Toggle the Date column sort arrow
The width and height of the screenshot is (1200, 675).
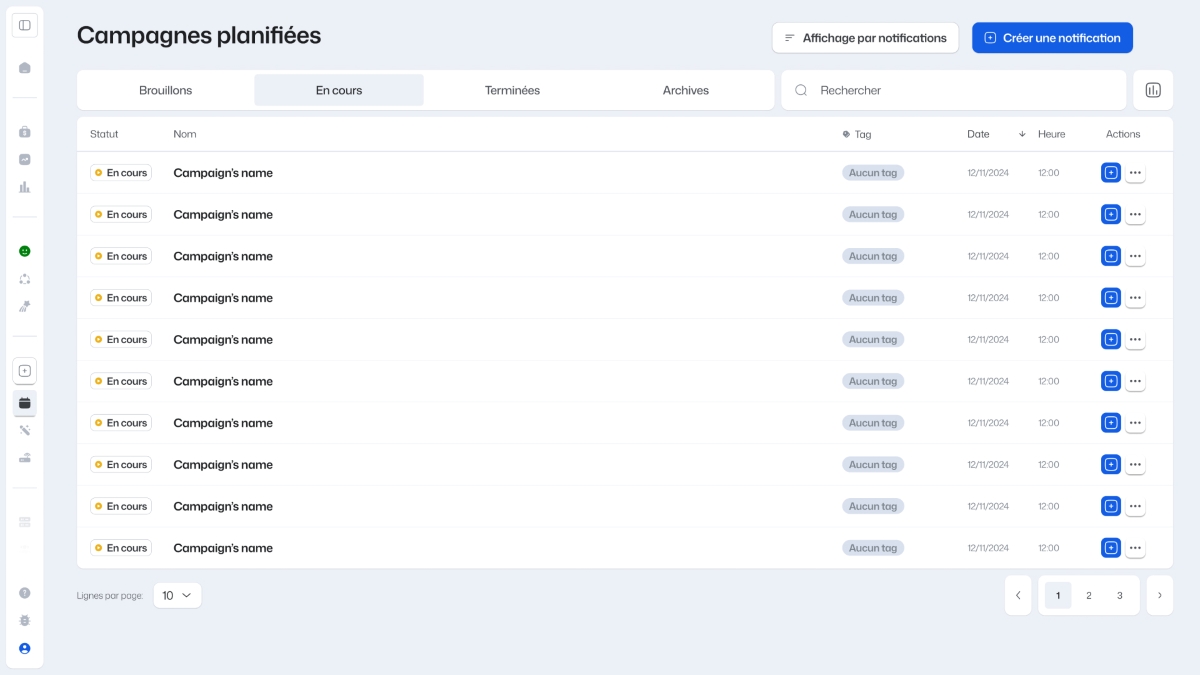click(1022, 134)
